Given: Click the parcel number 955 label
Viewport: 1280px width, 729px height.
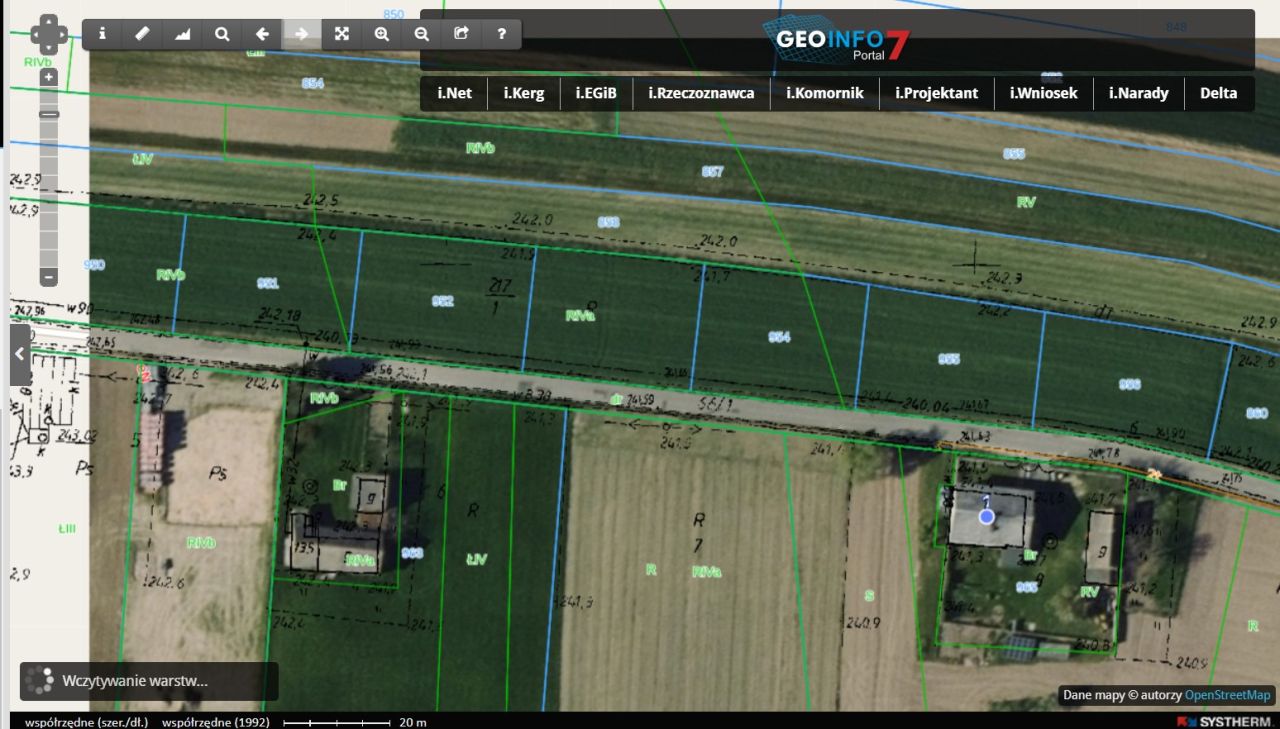Looking at the screenshot, I should (x=949, y=359).
